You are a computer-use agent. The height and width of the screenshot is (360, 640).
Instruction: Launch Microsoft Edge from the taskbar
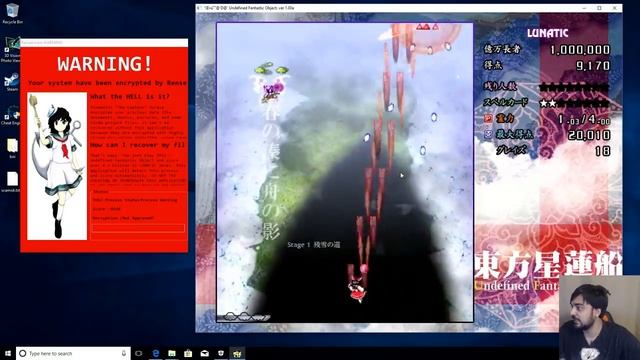click(x=156, y=353)
